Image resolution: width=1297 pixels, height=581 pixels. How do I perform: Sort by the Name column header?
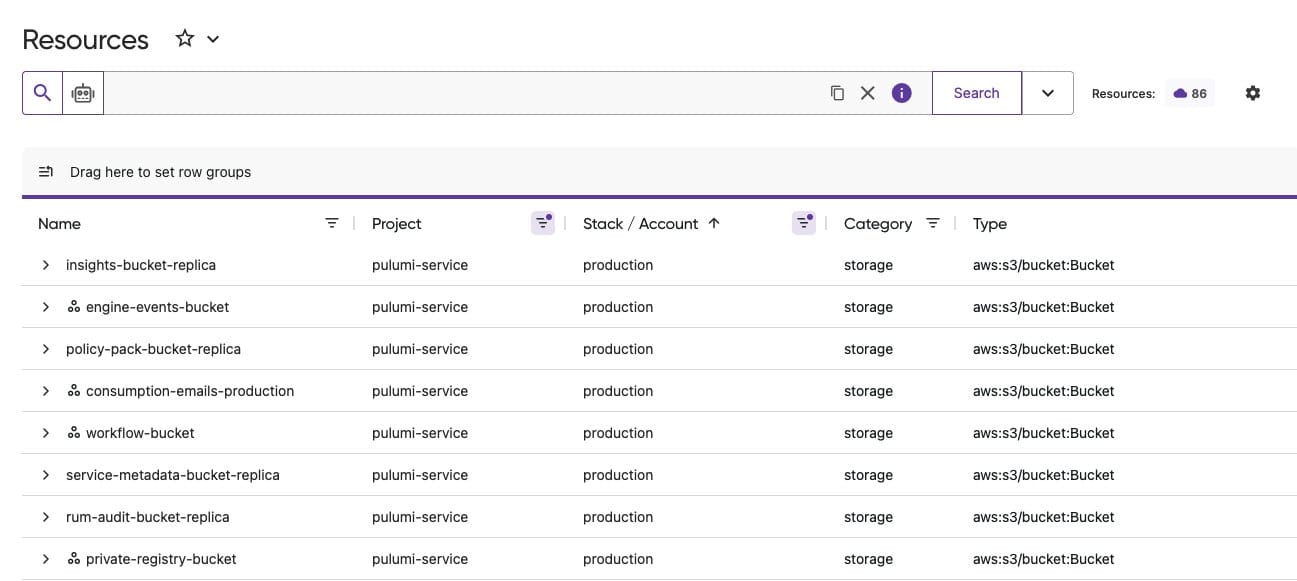coord(59,224)
